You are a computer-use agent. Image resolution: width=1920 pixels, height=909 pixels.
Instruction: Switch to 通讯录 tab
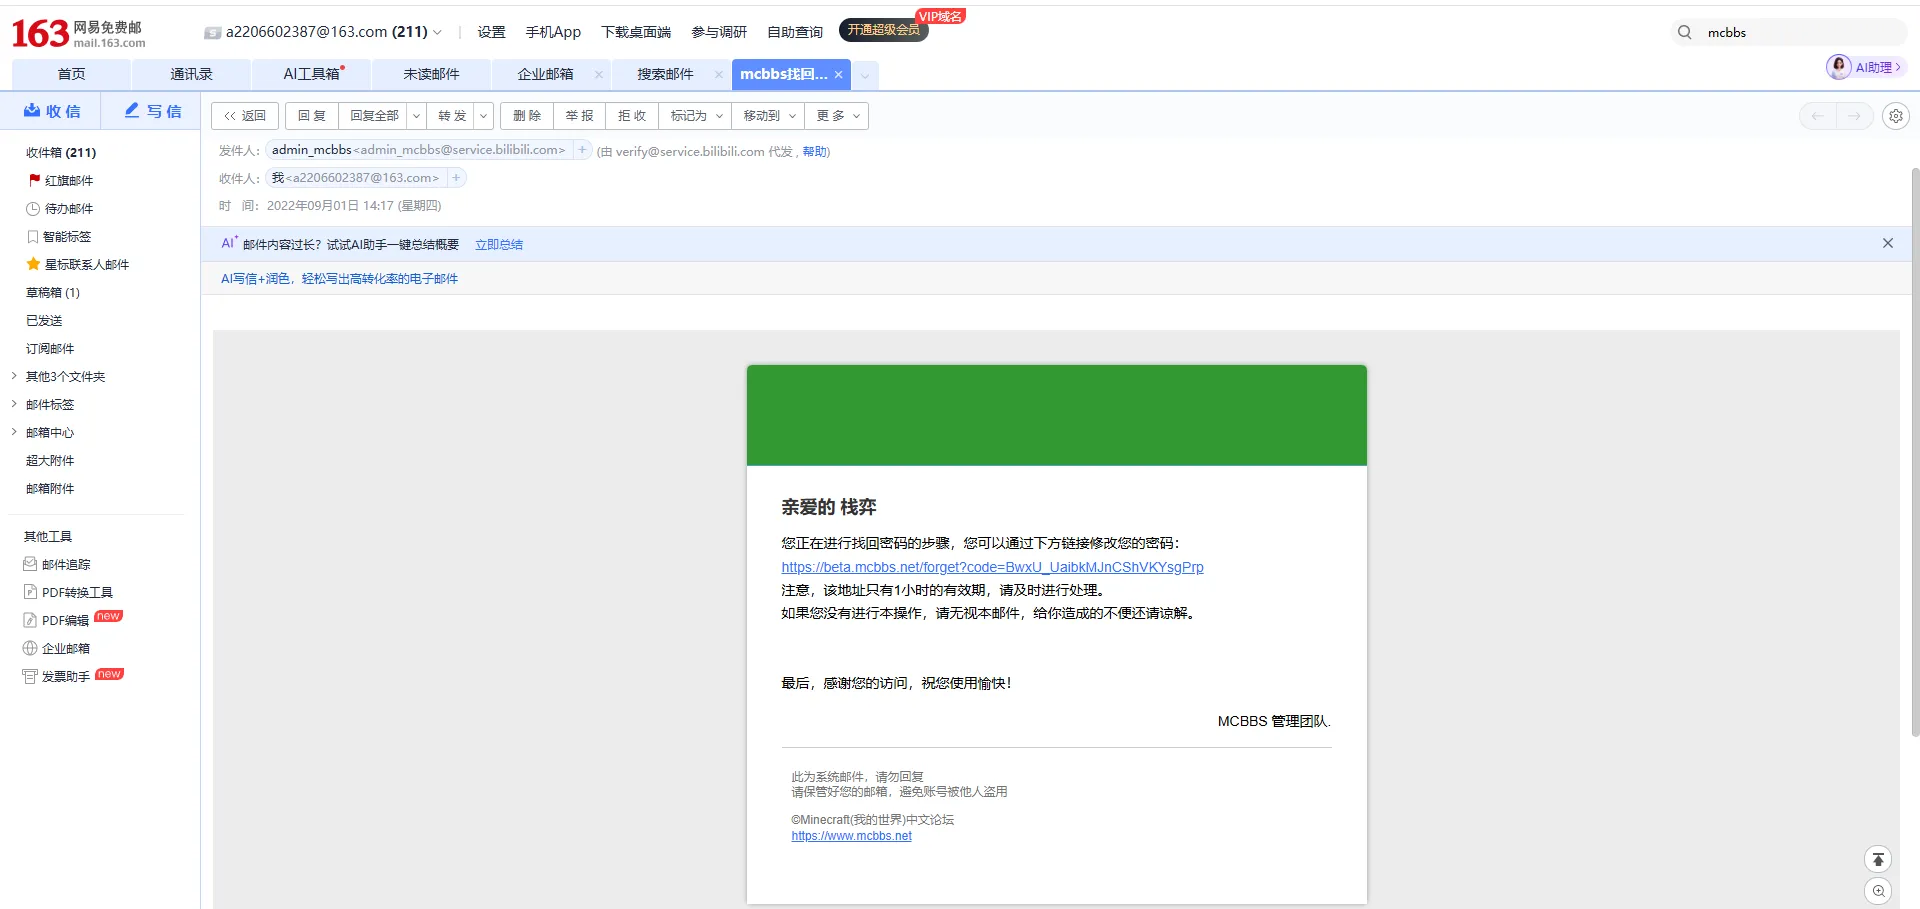pos(191,75)
